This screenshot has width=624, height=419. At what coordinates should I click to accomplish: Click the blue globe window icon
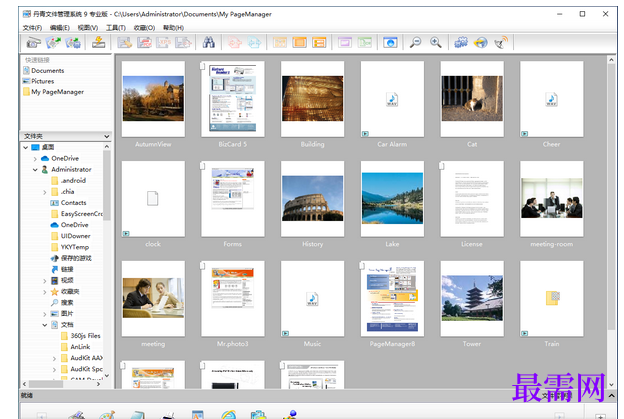(x=390, y=42)
